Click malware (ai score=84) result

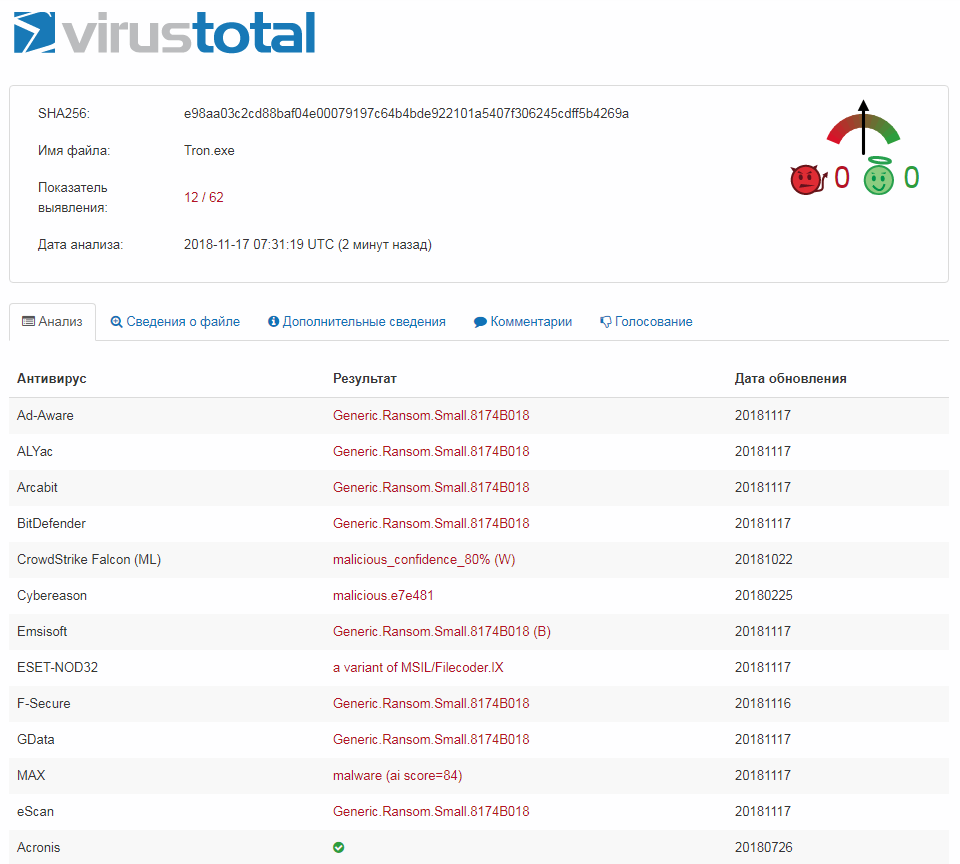[x=397, y=776]
